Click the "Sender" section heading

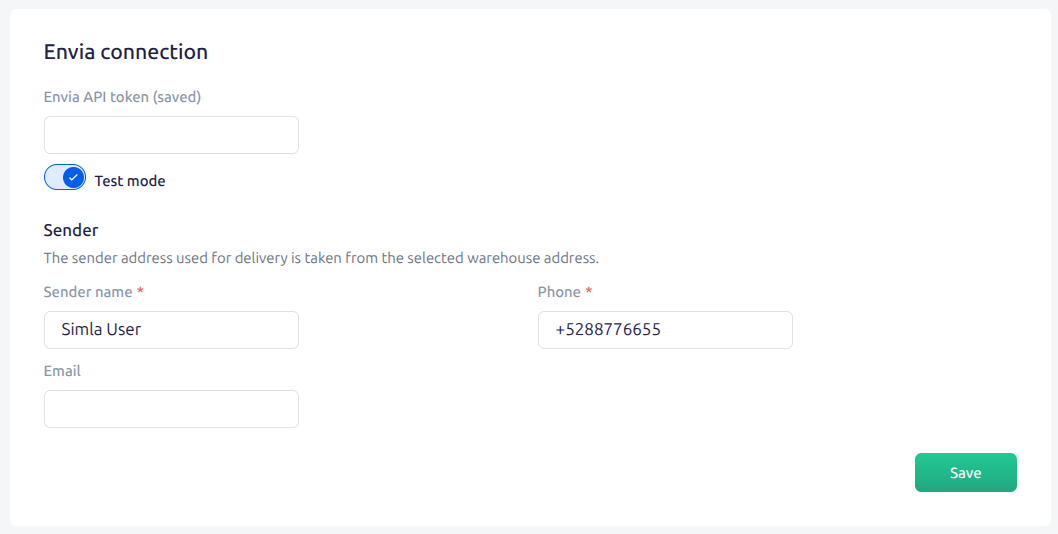point(71,230)
